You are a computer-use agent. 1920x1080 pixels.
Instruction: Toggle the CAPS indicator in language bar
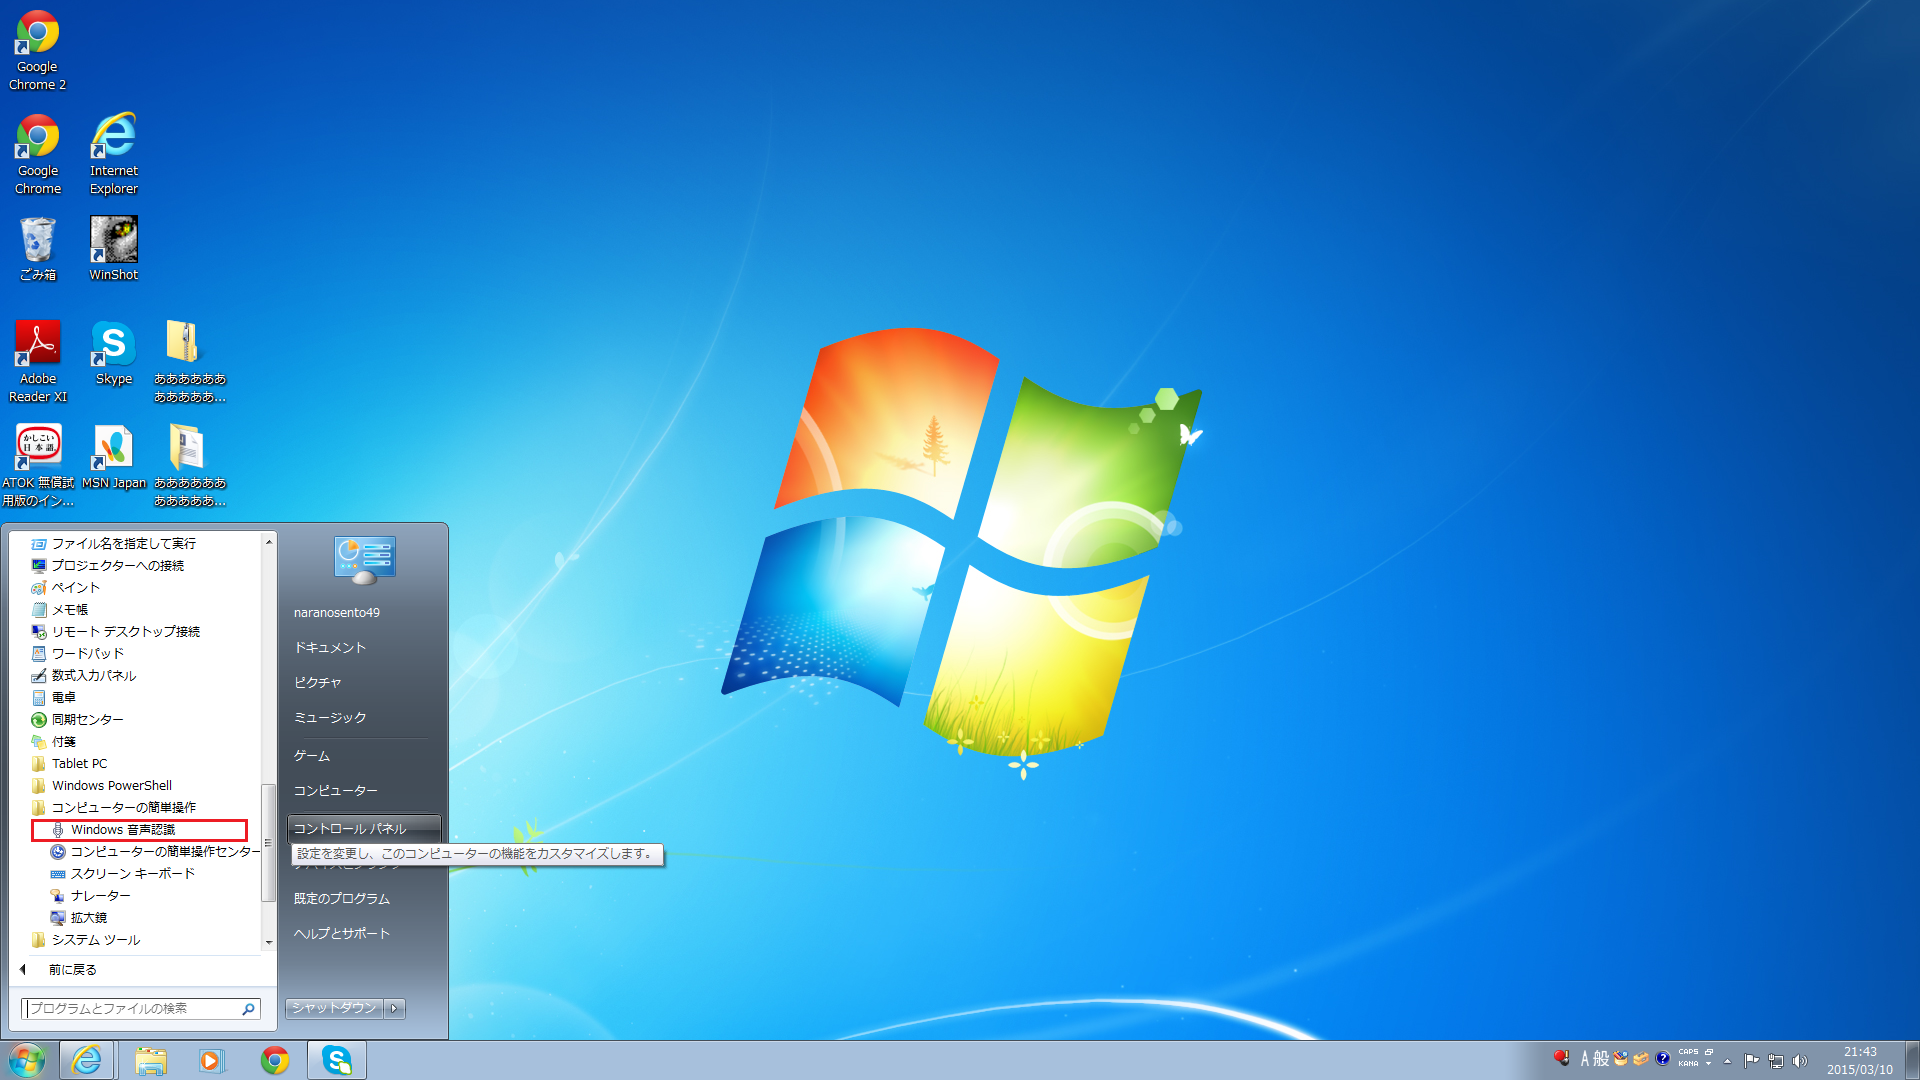(x=1688, y=1052)
